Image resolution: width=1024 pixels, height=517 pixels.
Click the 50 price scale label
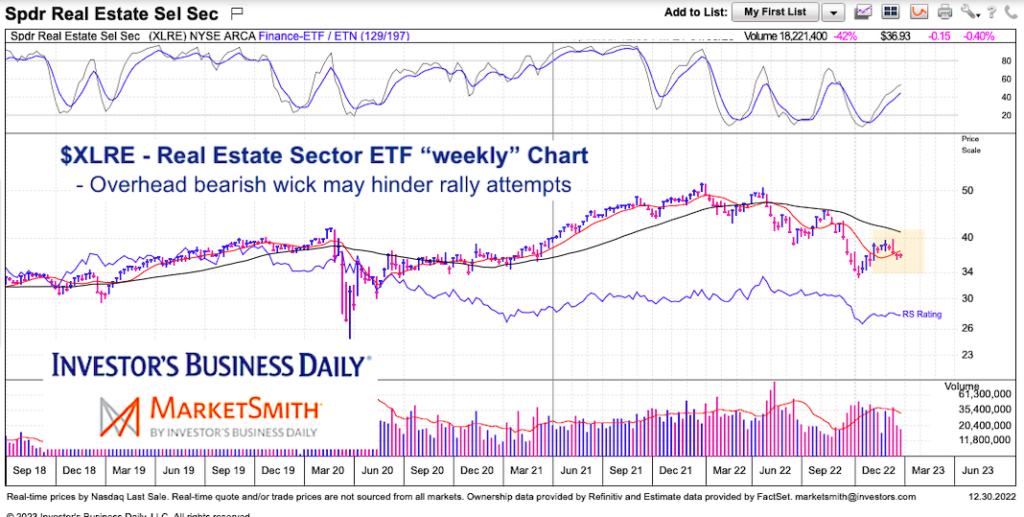click(967, 191)
